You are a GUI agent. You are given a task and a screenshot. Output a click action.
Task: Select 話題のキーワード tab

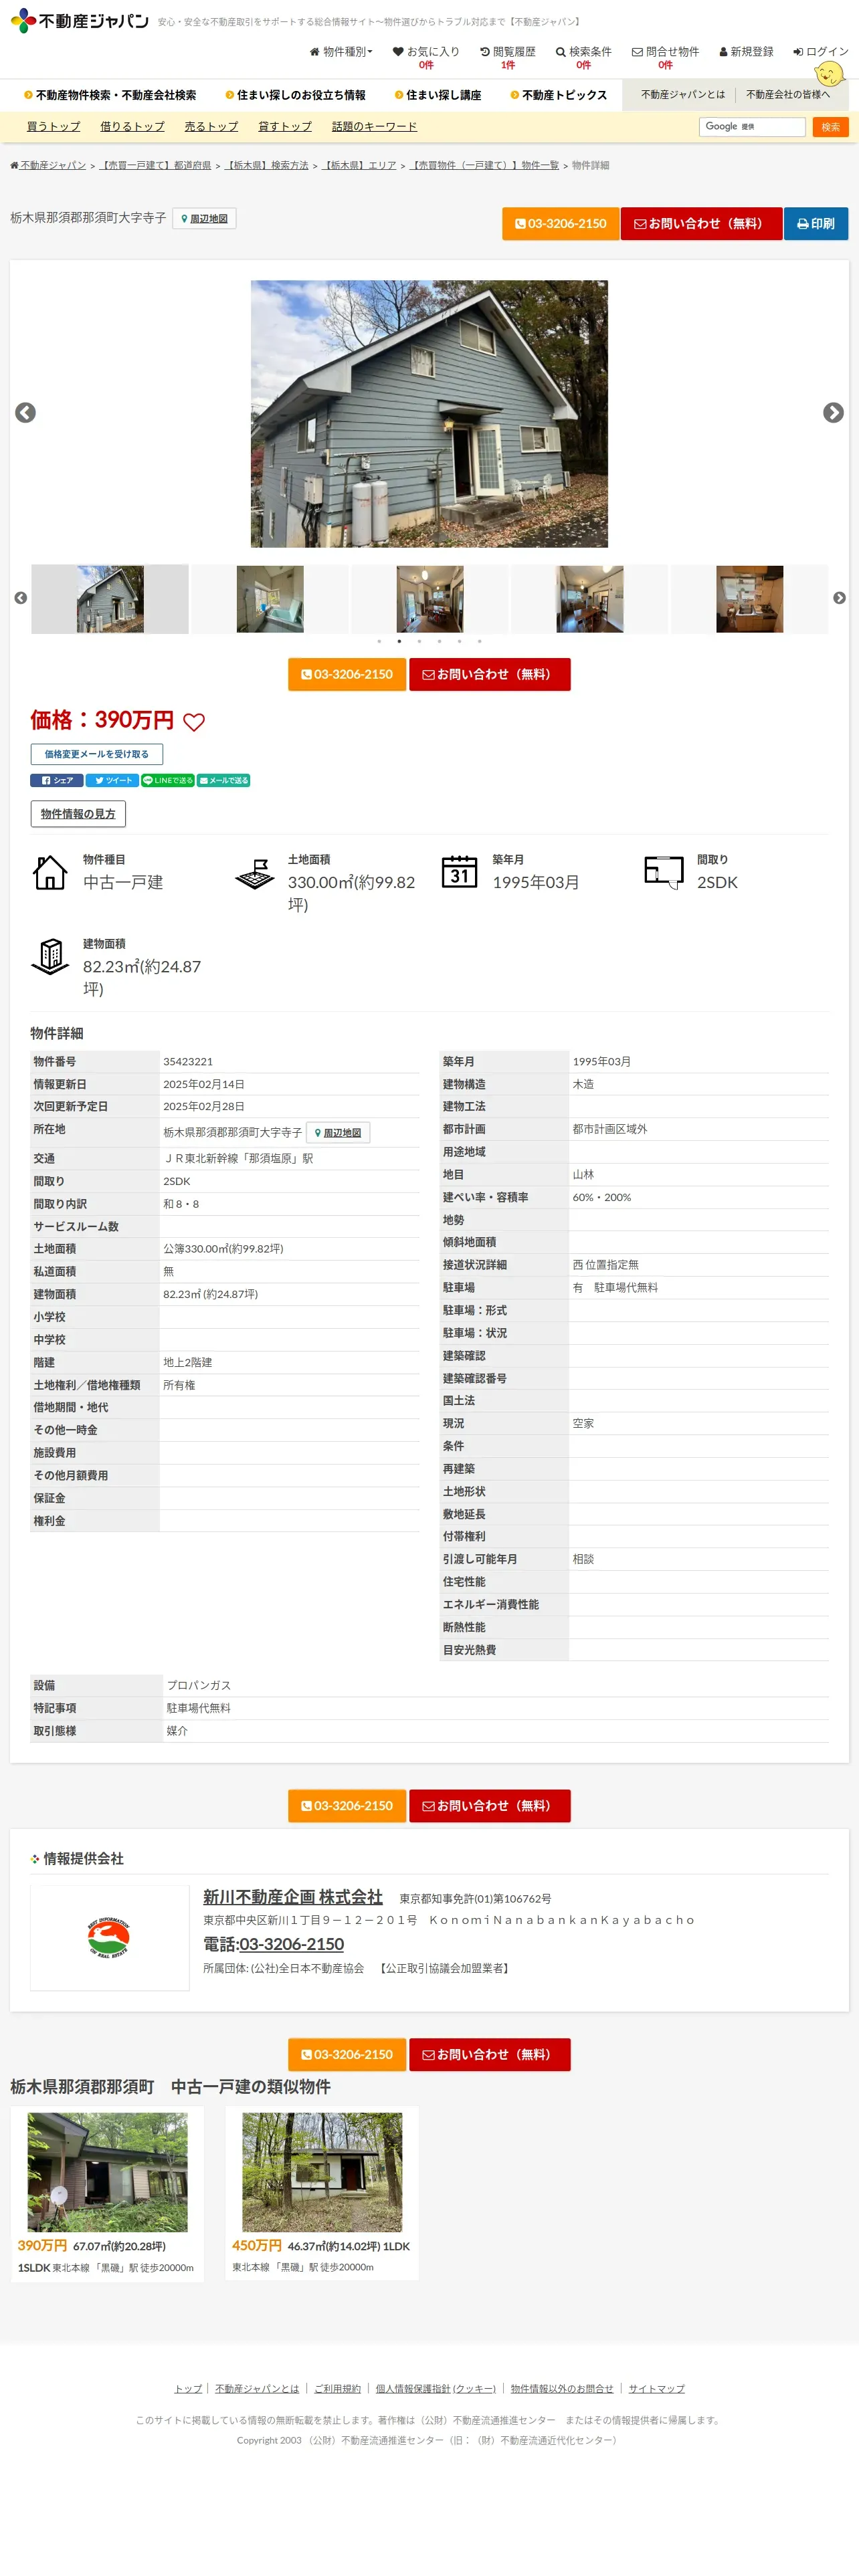coord(374,127)
